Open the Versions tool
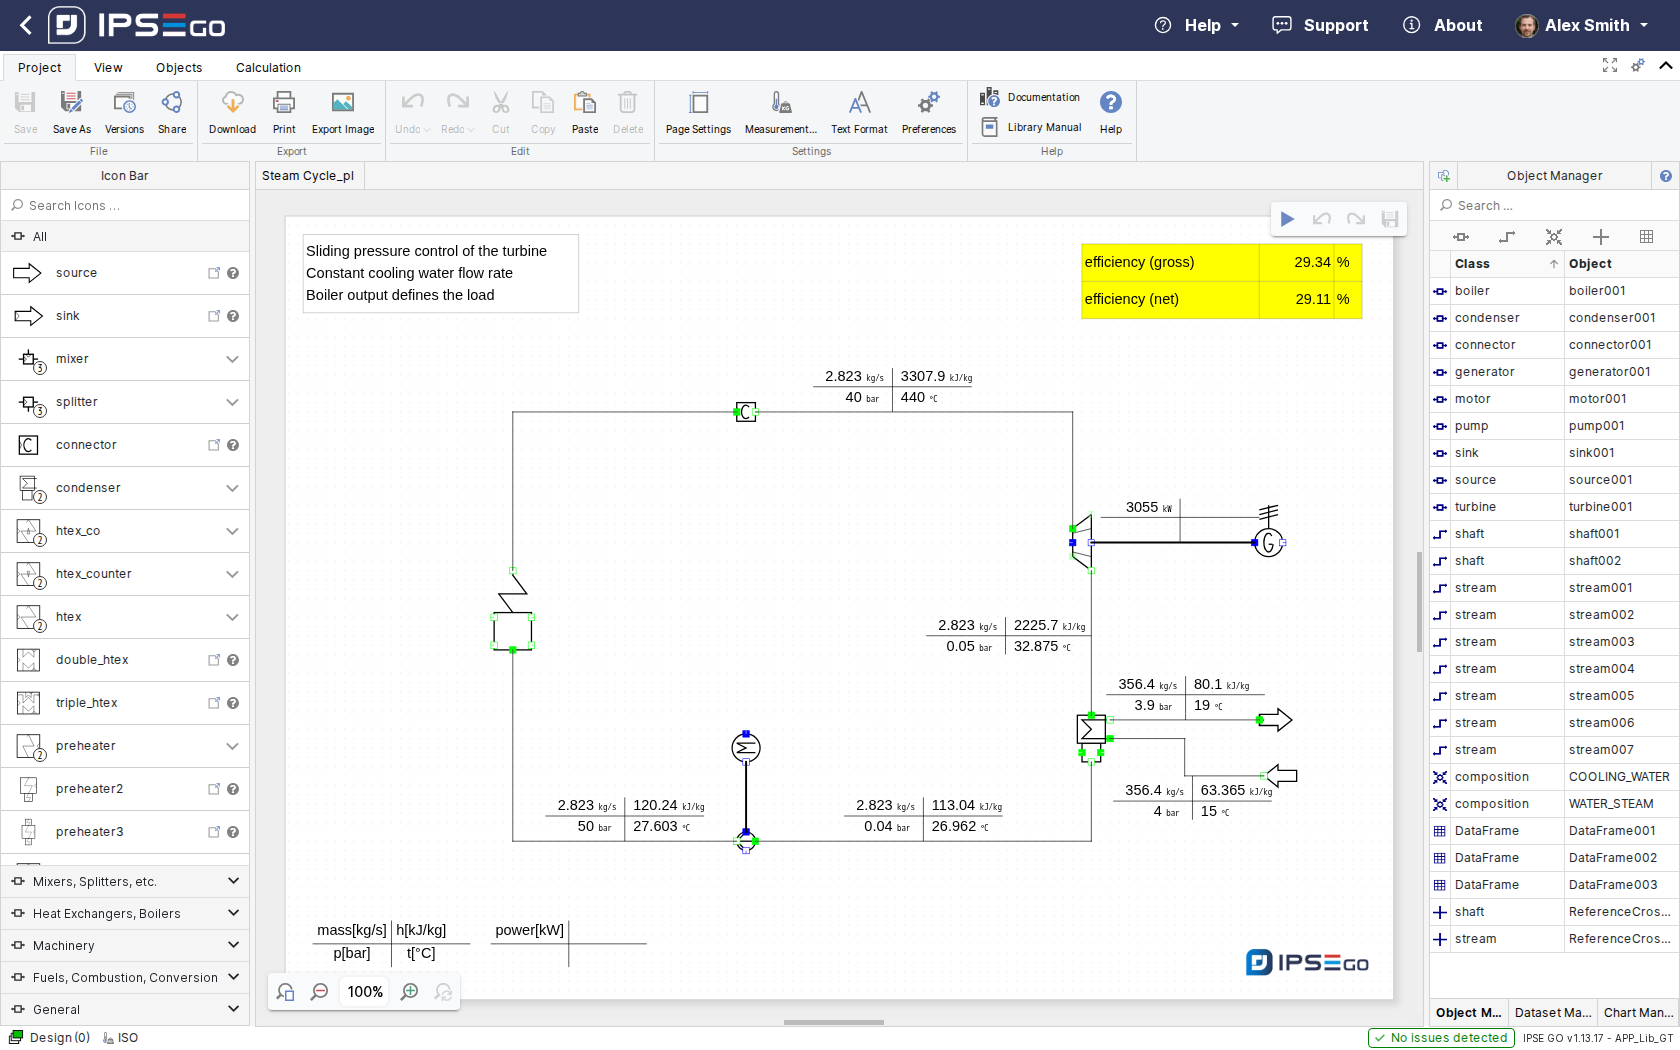This screenshot has height=1050, width=1680. point(124,103)
